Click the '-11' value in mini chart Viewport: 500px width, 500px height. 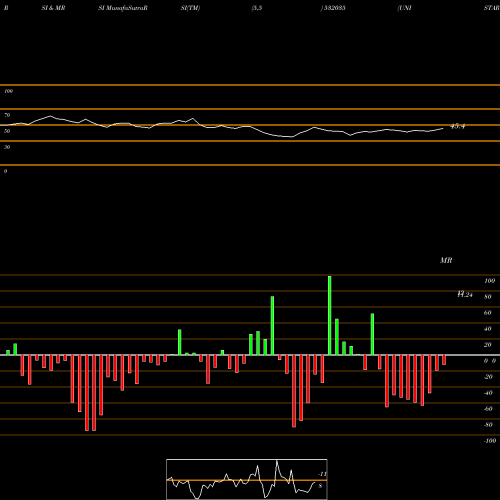(x=322, y=474)
